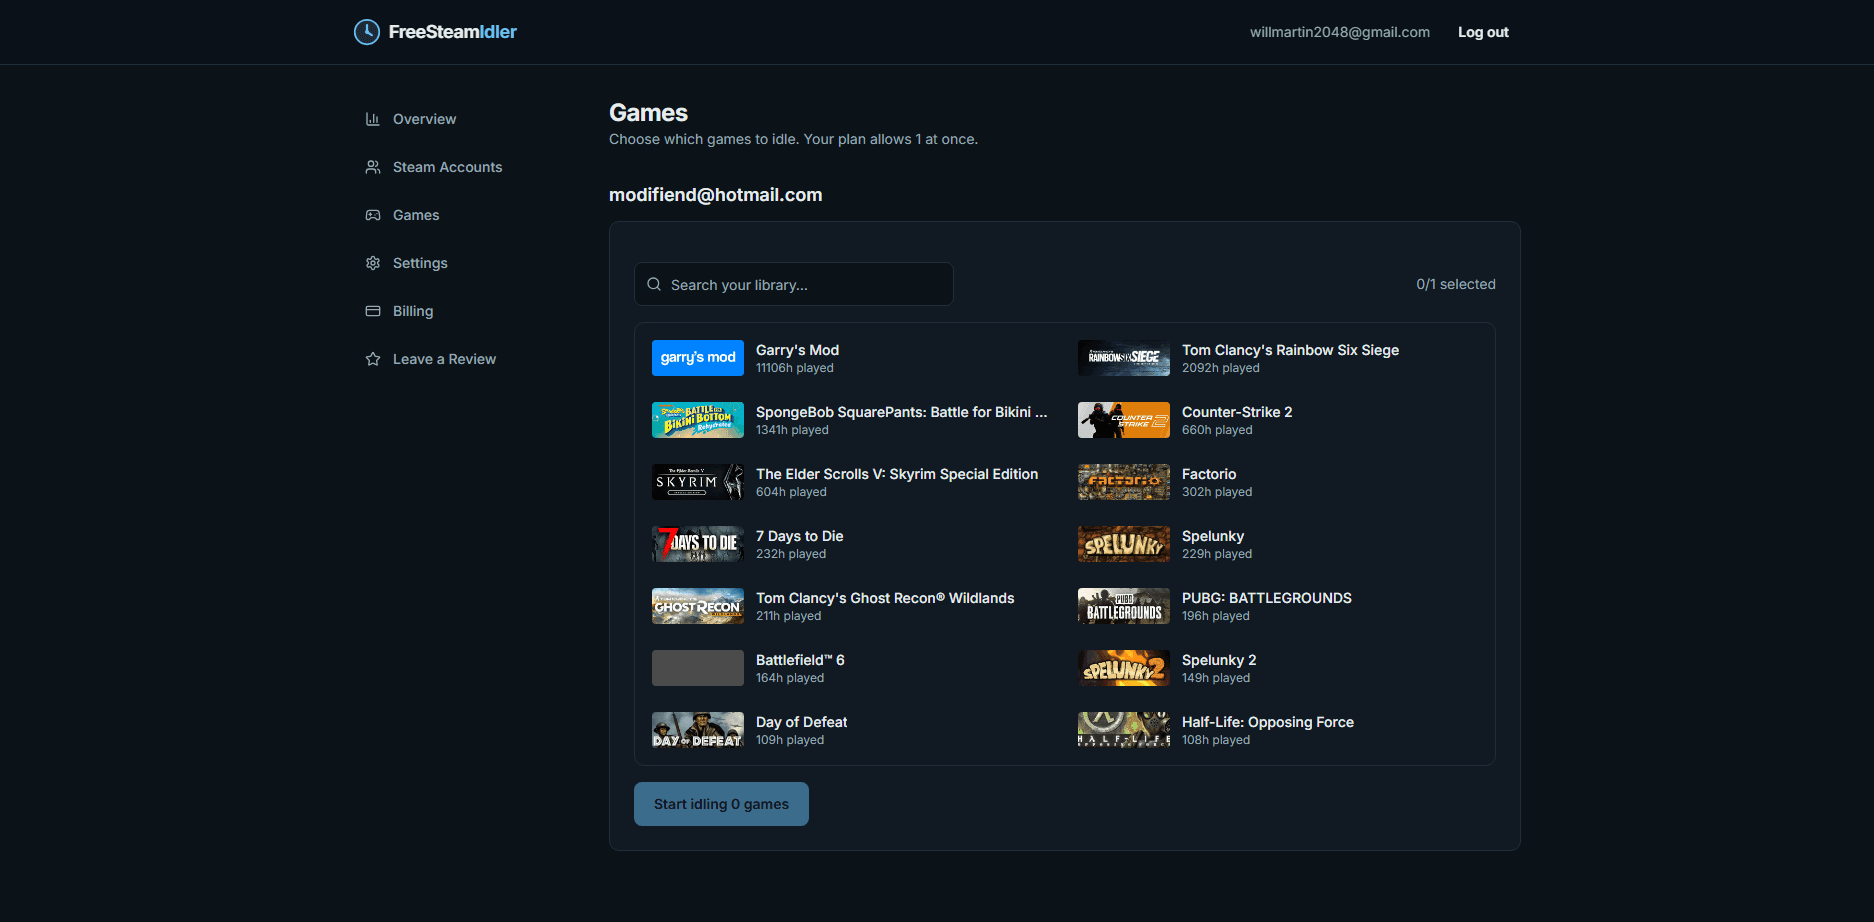Click the Factorio title text

1209,474
